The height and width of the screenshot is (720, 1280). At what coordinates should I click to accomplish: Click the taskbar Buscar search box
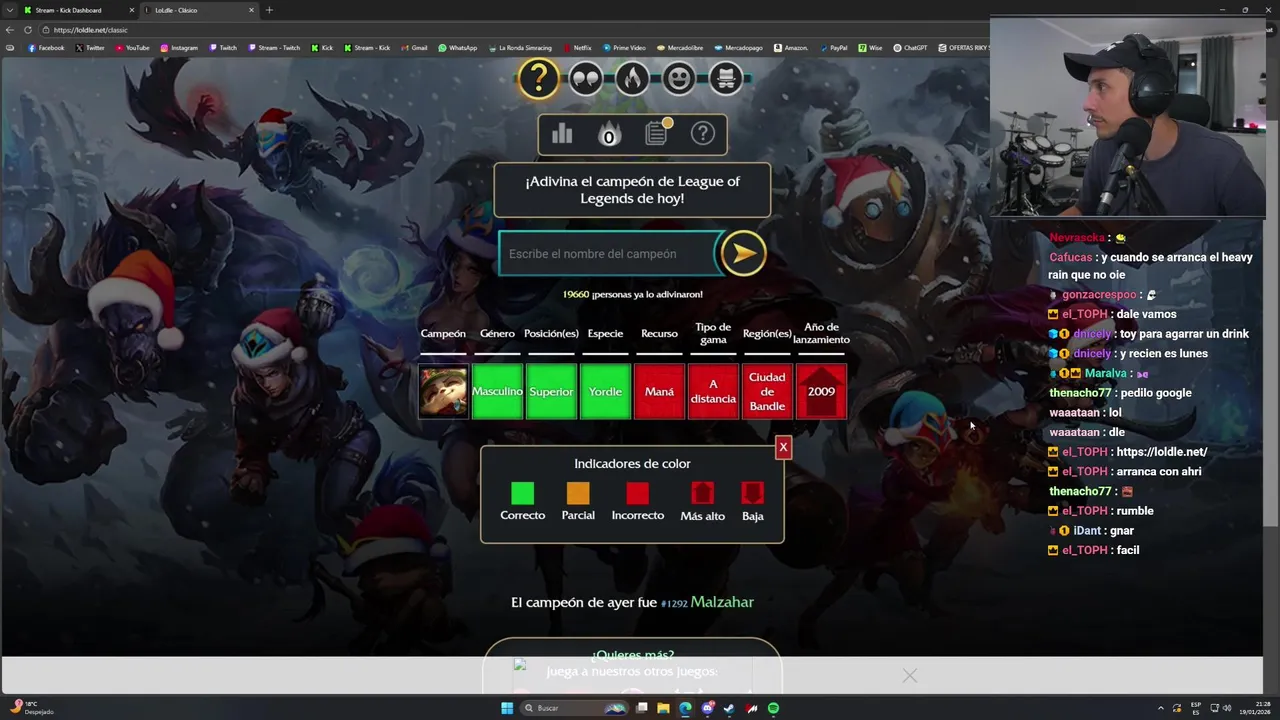[573, 708]
